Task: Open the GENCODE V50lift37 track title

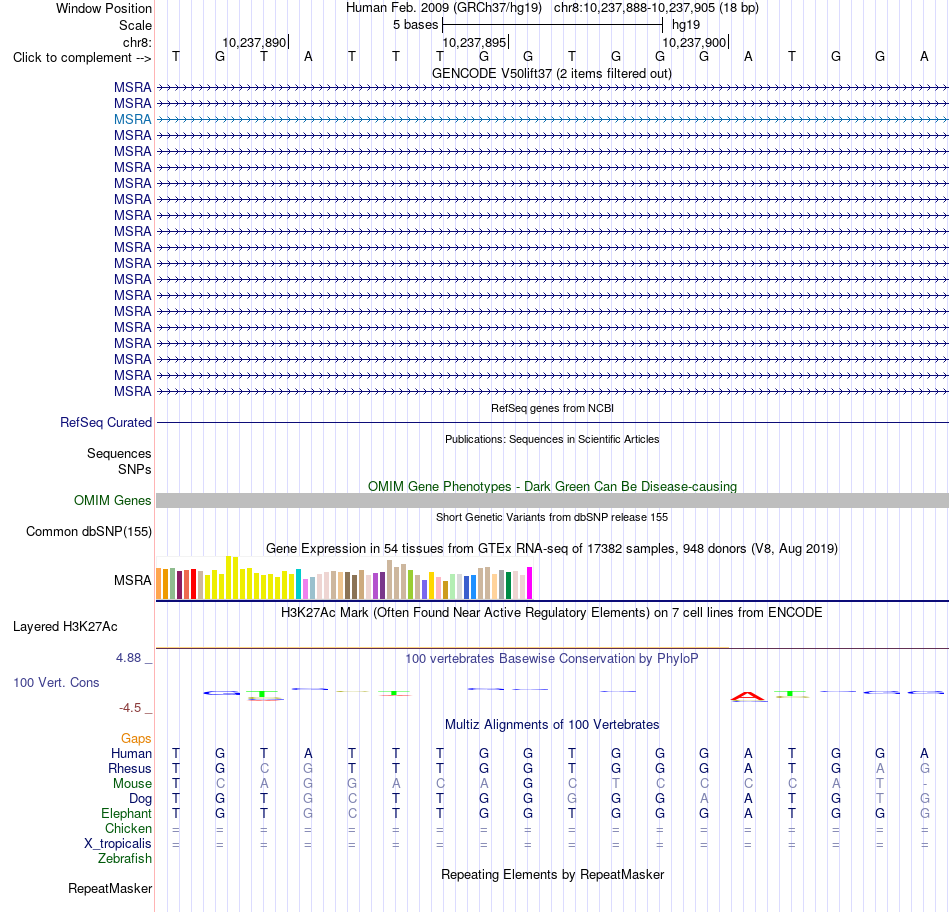Action: coord(551,74)
